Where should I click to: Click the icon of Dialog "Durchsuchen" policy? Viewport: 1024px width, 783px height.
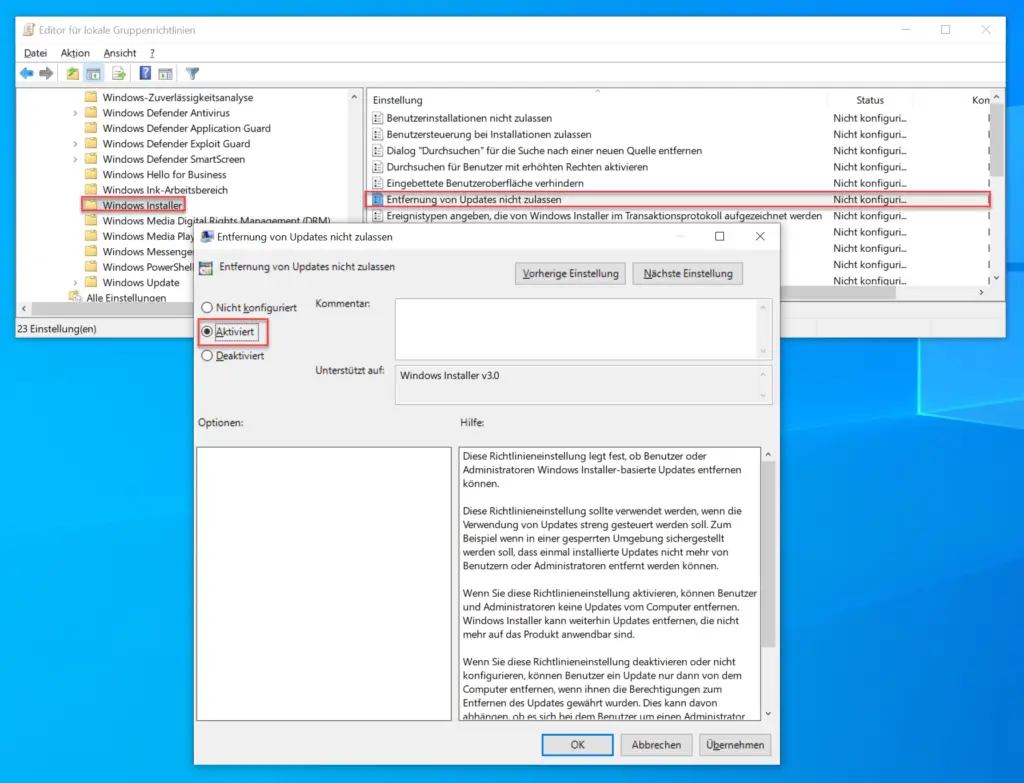click(377, 151)
